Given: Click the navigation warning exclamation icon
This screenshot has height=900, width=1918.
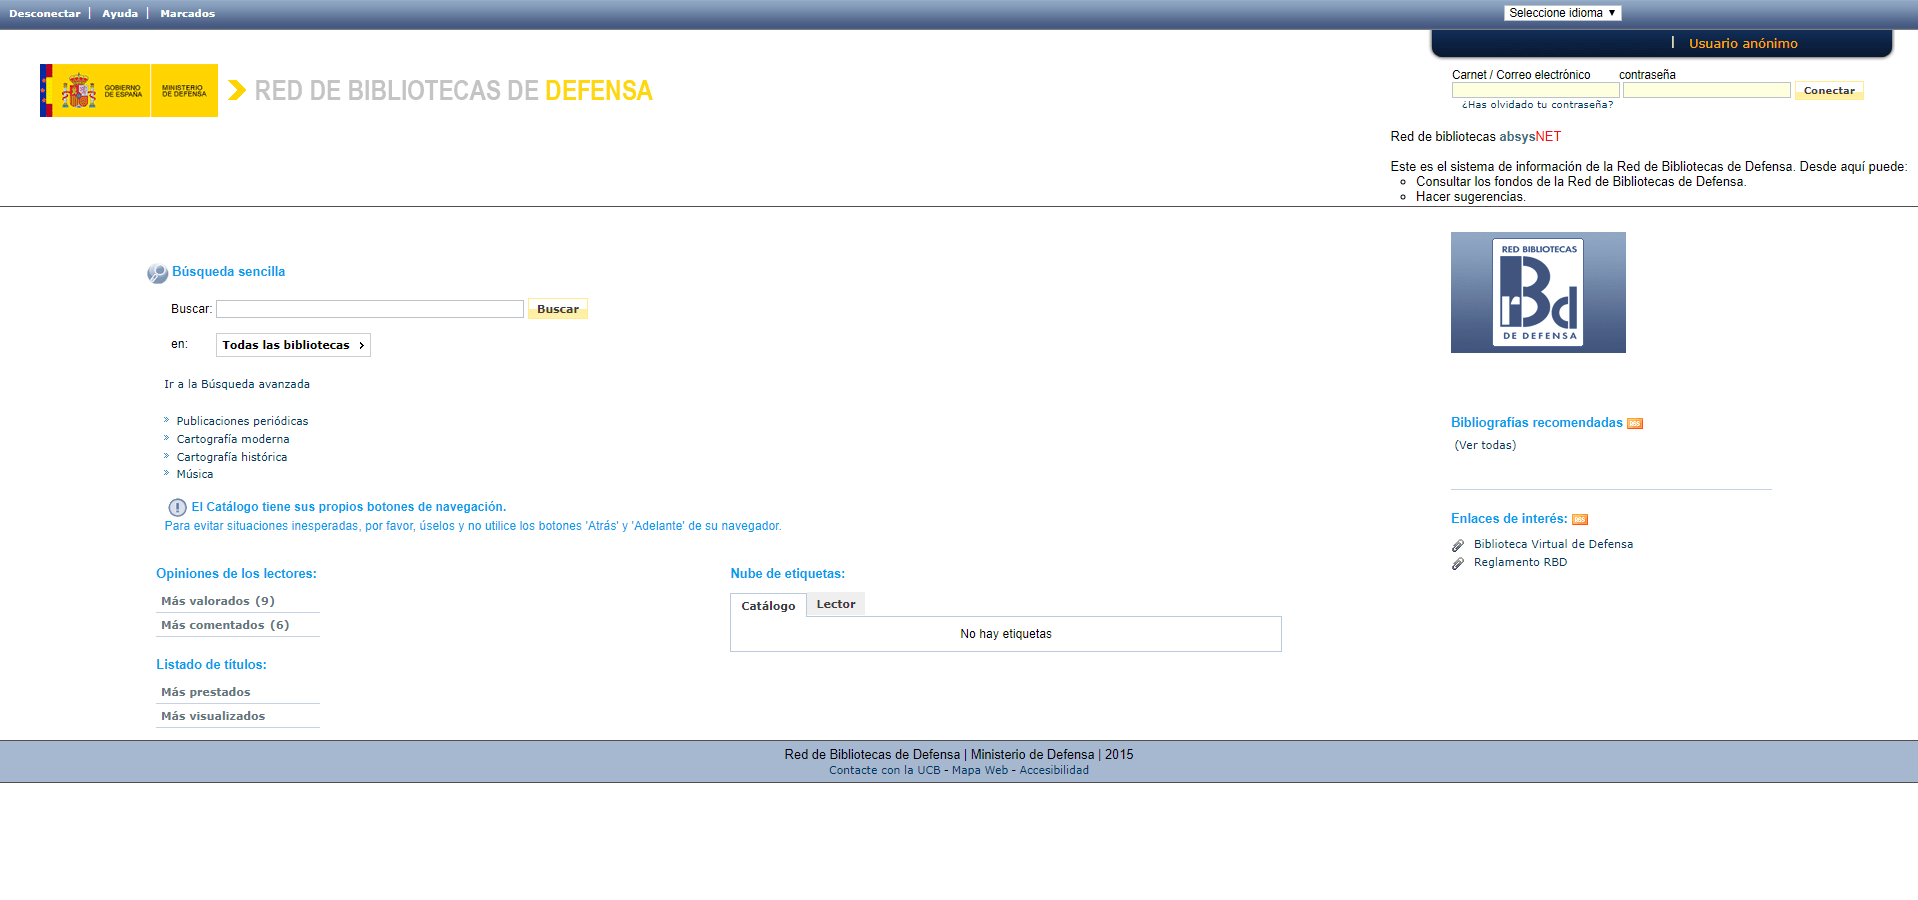Looking at the screenshot, I should point(177,507).
